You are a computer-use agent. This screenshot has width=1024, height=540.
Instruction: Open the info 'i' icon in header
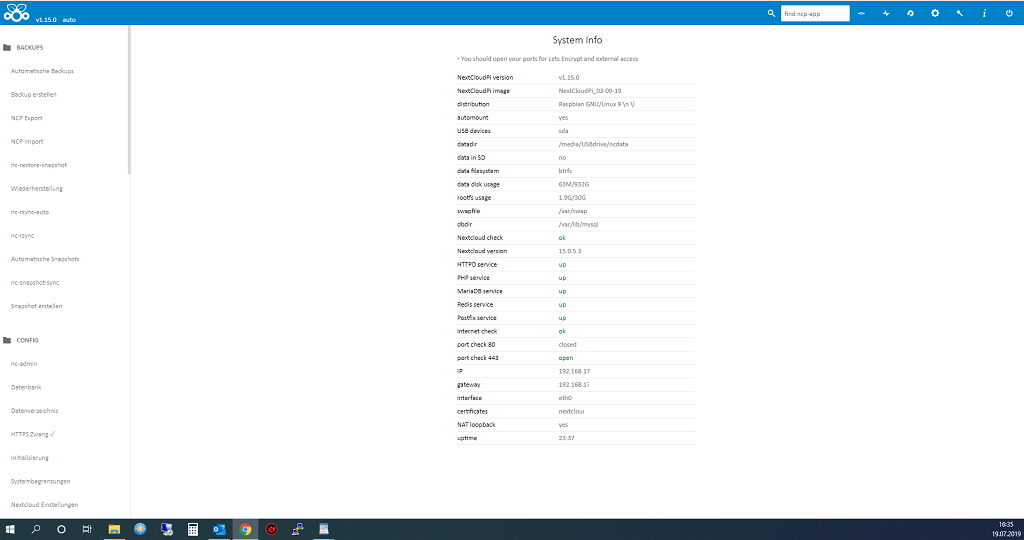984,13
